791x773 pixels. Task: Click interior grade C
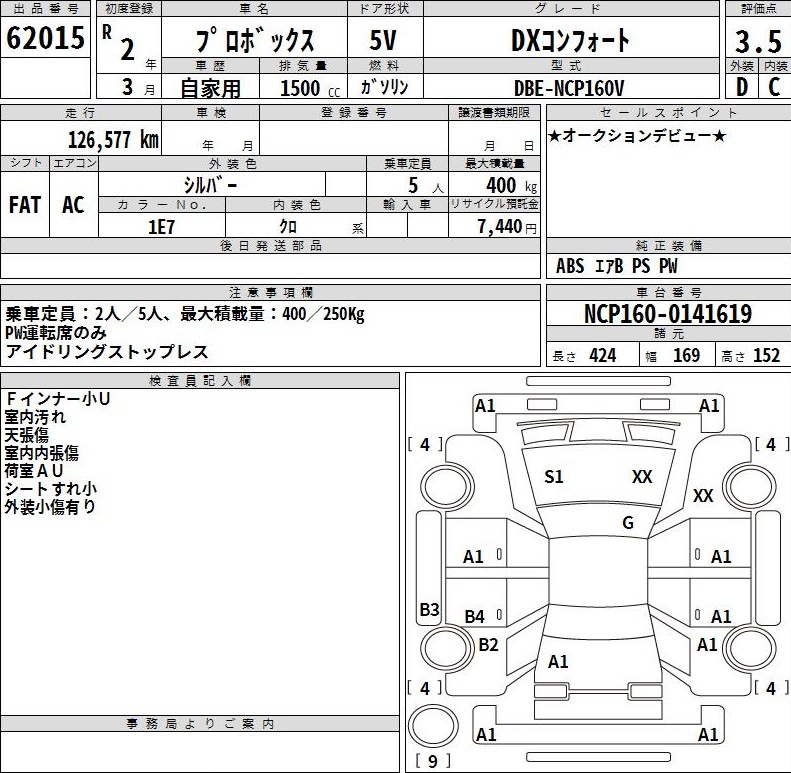click(x=775, y=87)
